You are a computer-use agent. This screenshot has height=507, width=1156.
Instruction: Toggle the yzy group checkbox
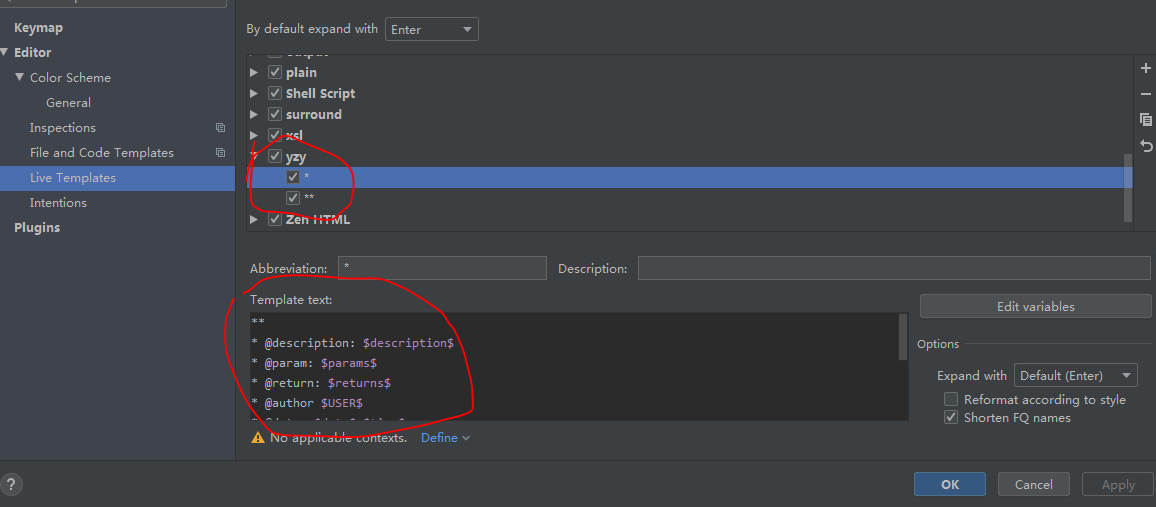pos(275,156)
